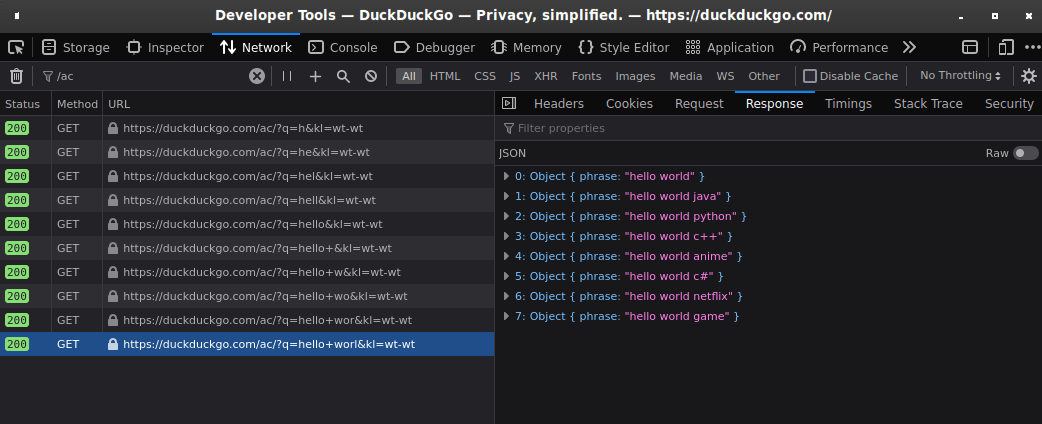Filter requests by Other
The image size is (1042, 424).
tap(764, 76)
